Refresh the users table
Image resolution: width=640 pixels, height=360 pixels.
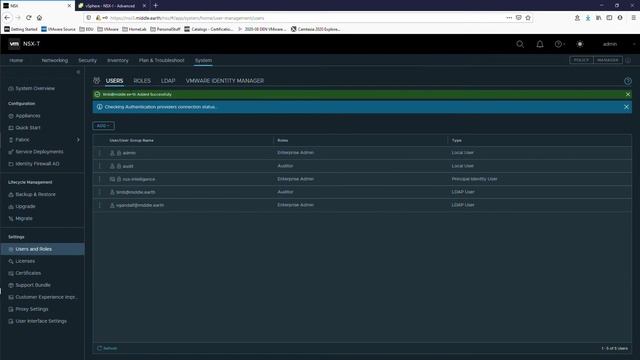pos(107,349)
